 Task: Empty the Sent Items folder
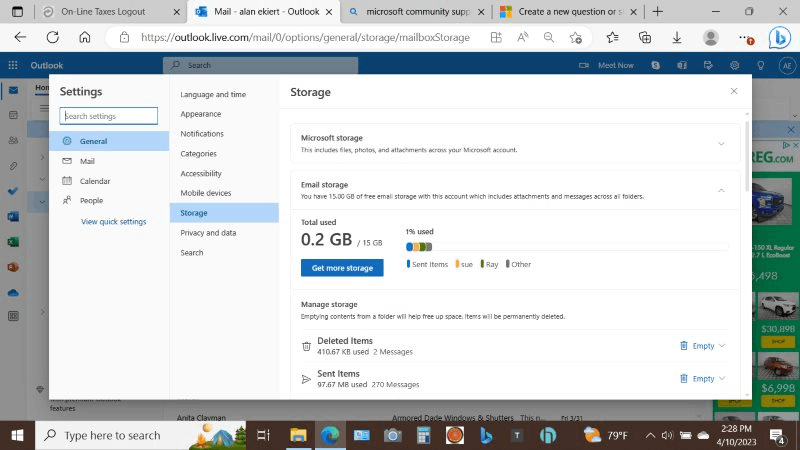(697, 379)
